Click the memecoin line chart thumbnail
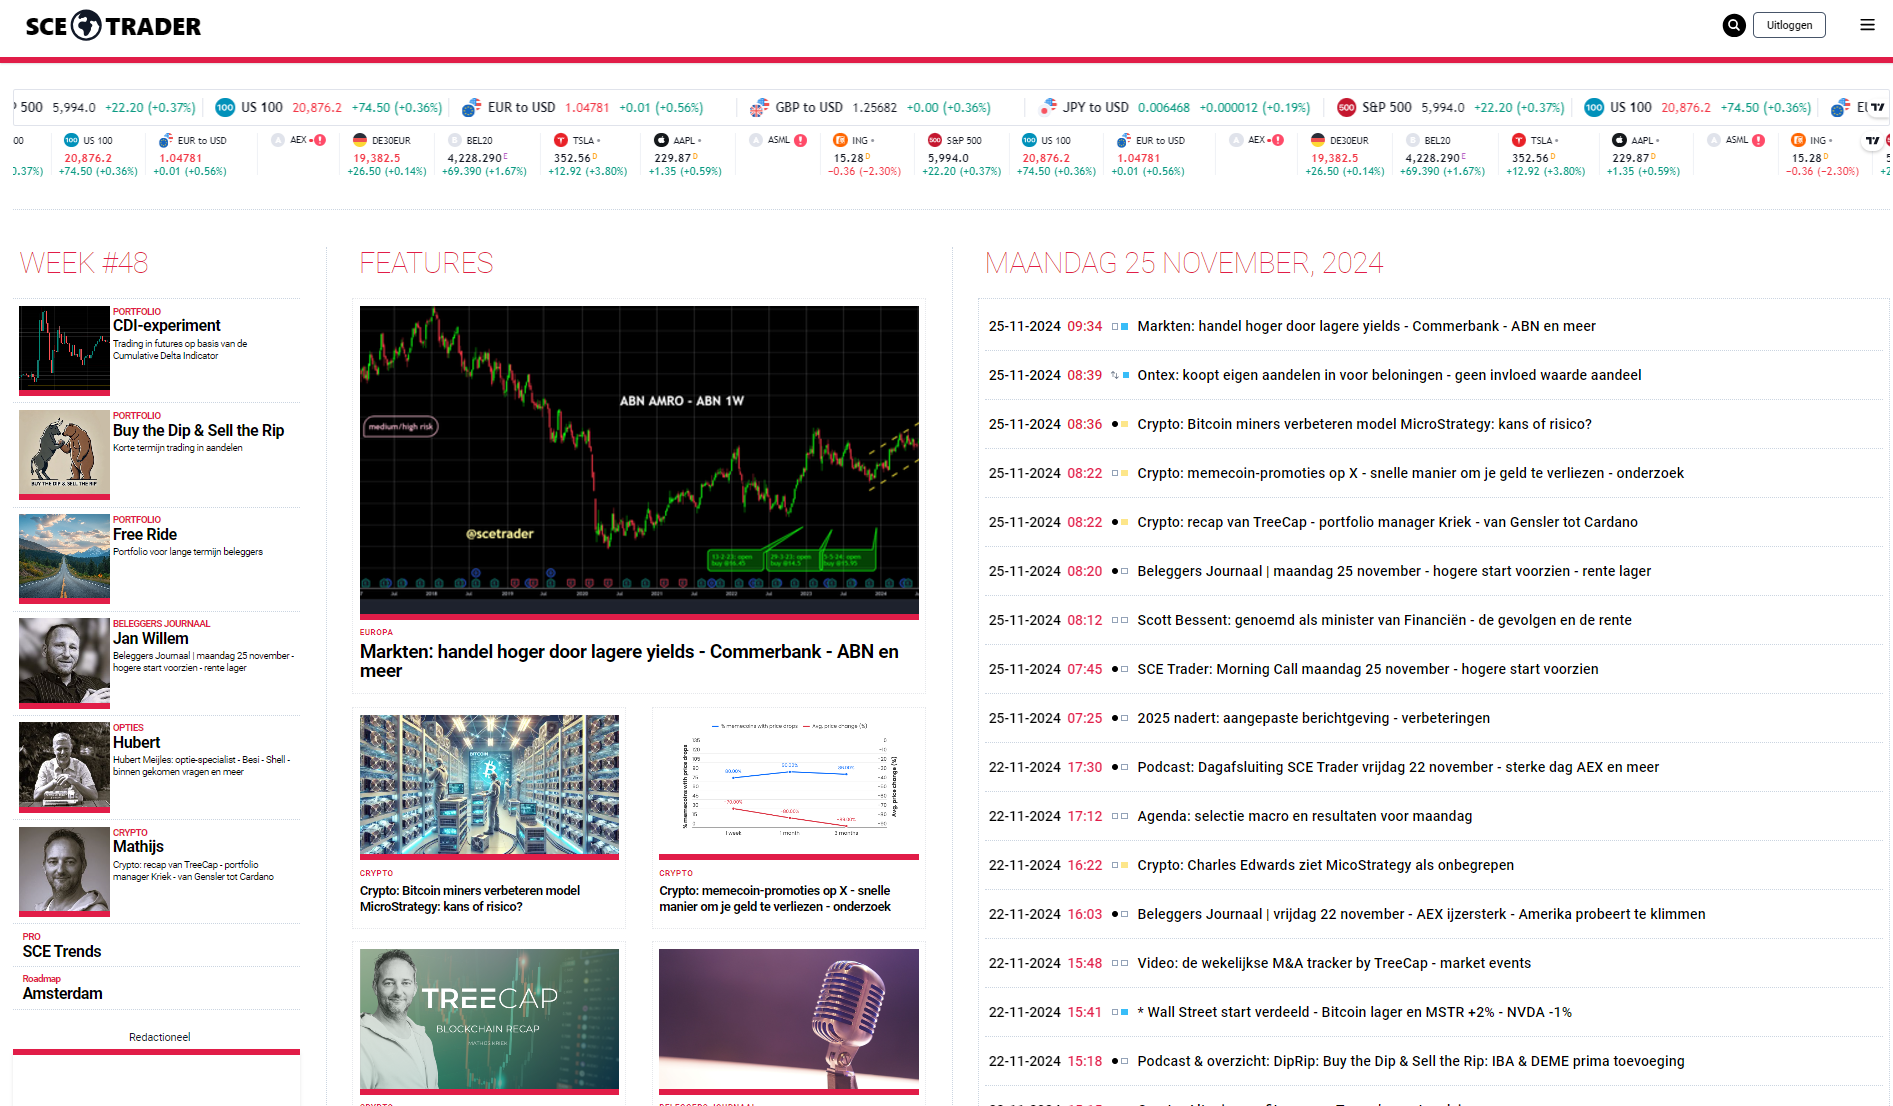The width and height of the screenshot is (1893, 1106). [789, 786]
